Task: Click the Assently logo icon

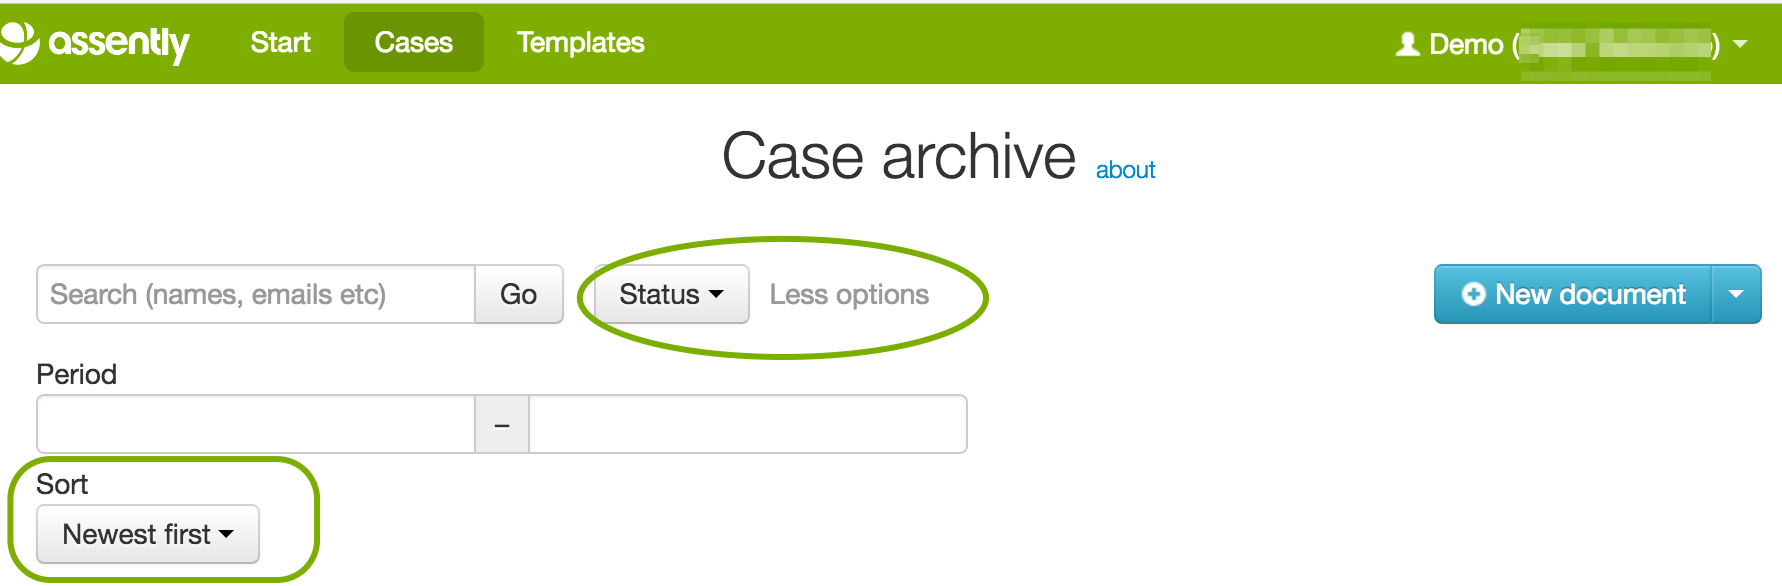Action: 18,42
